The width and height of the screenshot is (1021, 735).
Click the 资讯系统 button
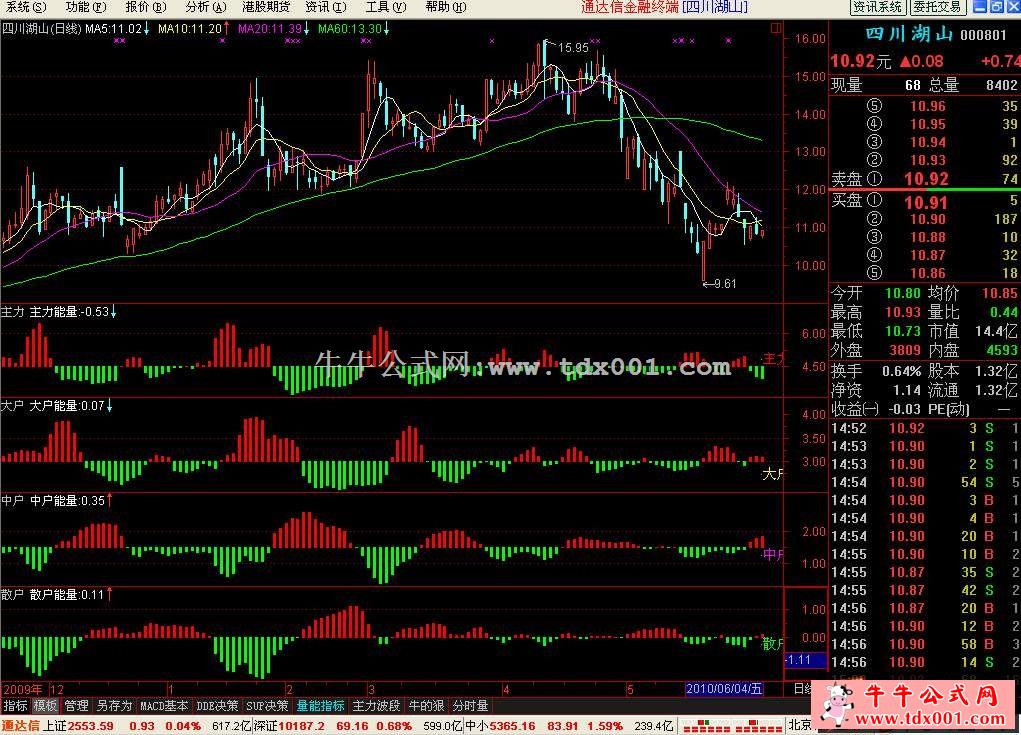coord(877,7)
